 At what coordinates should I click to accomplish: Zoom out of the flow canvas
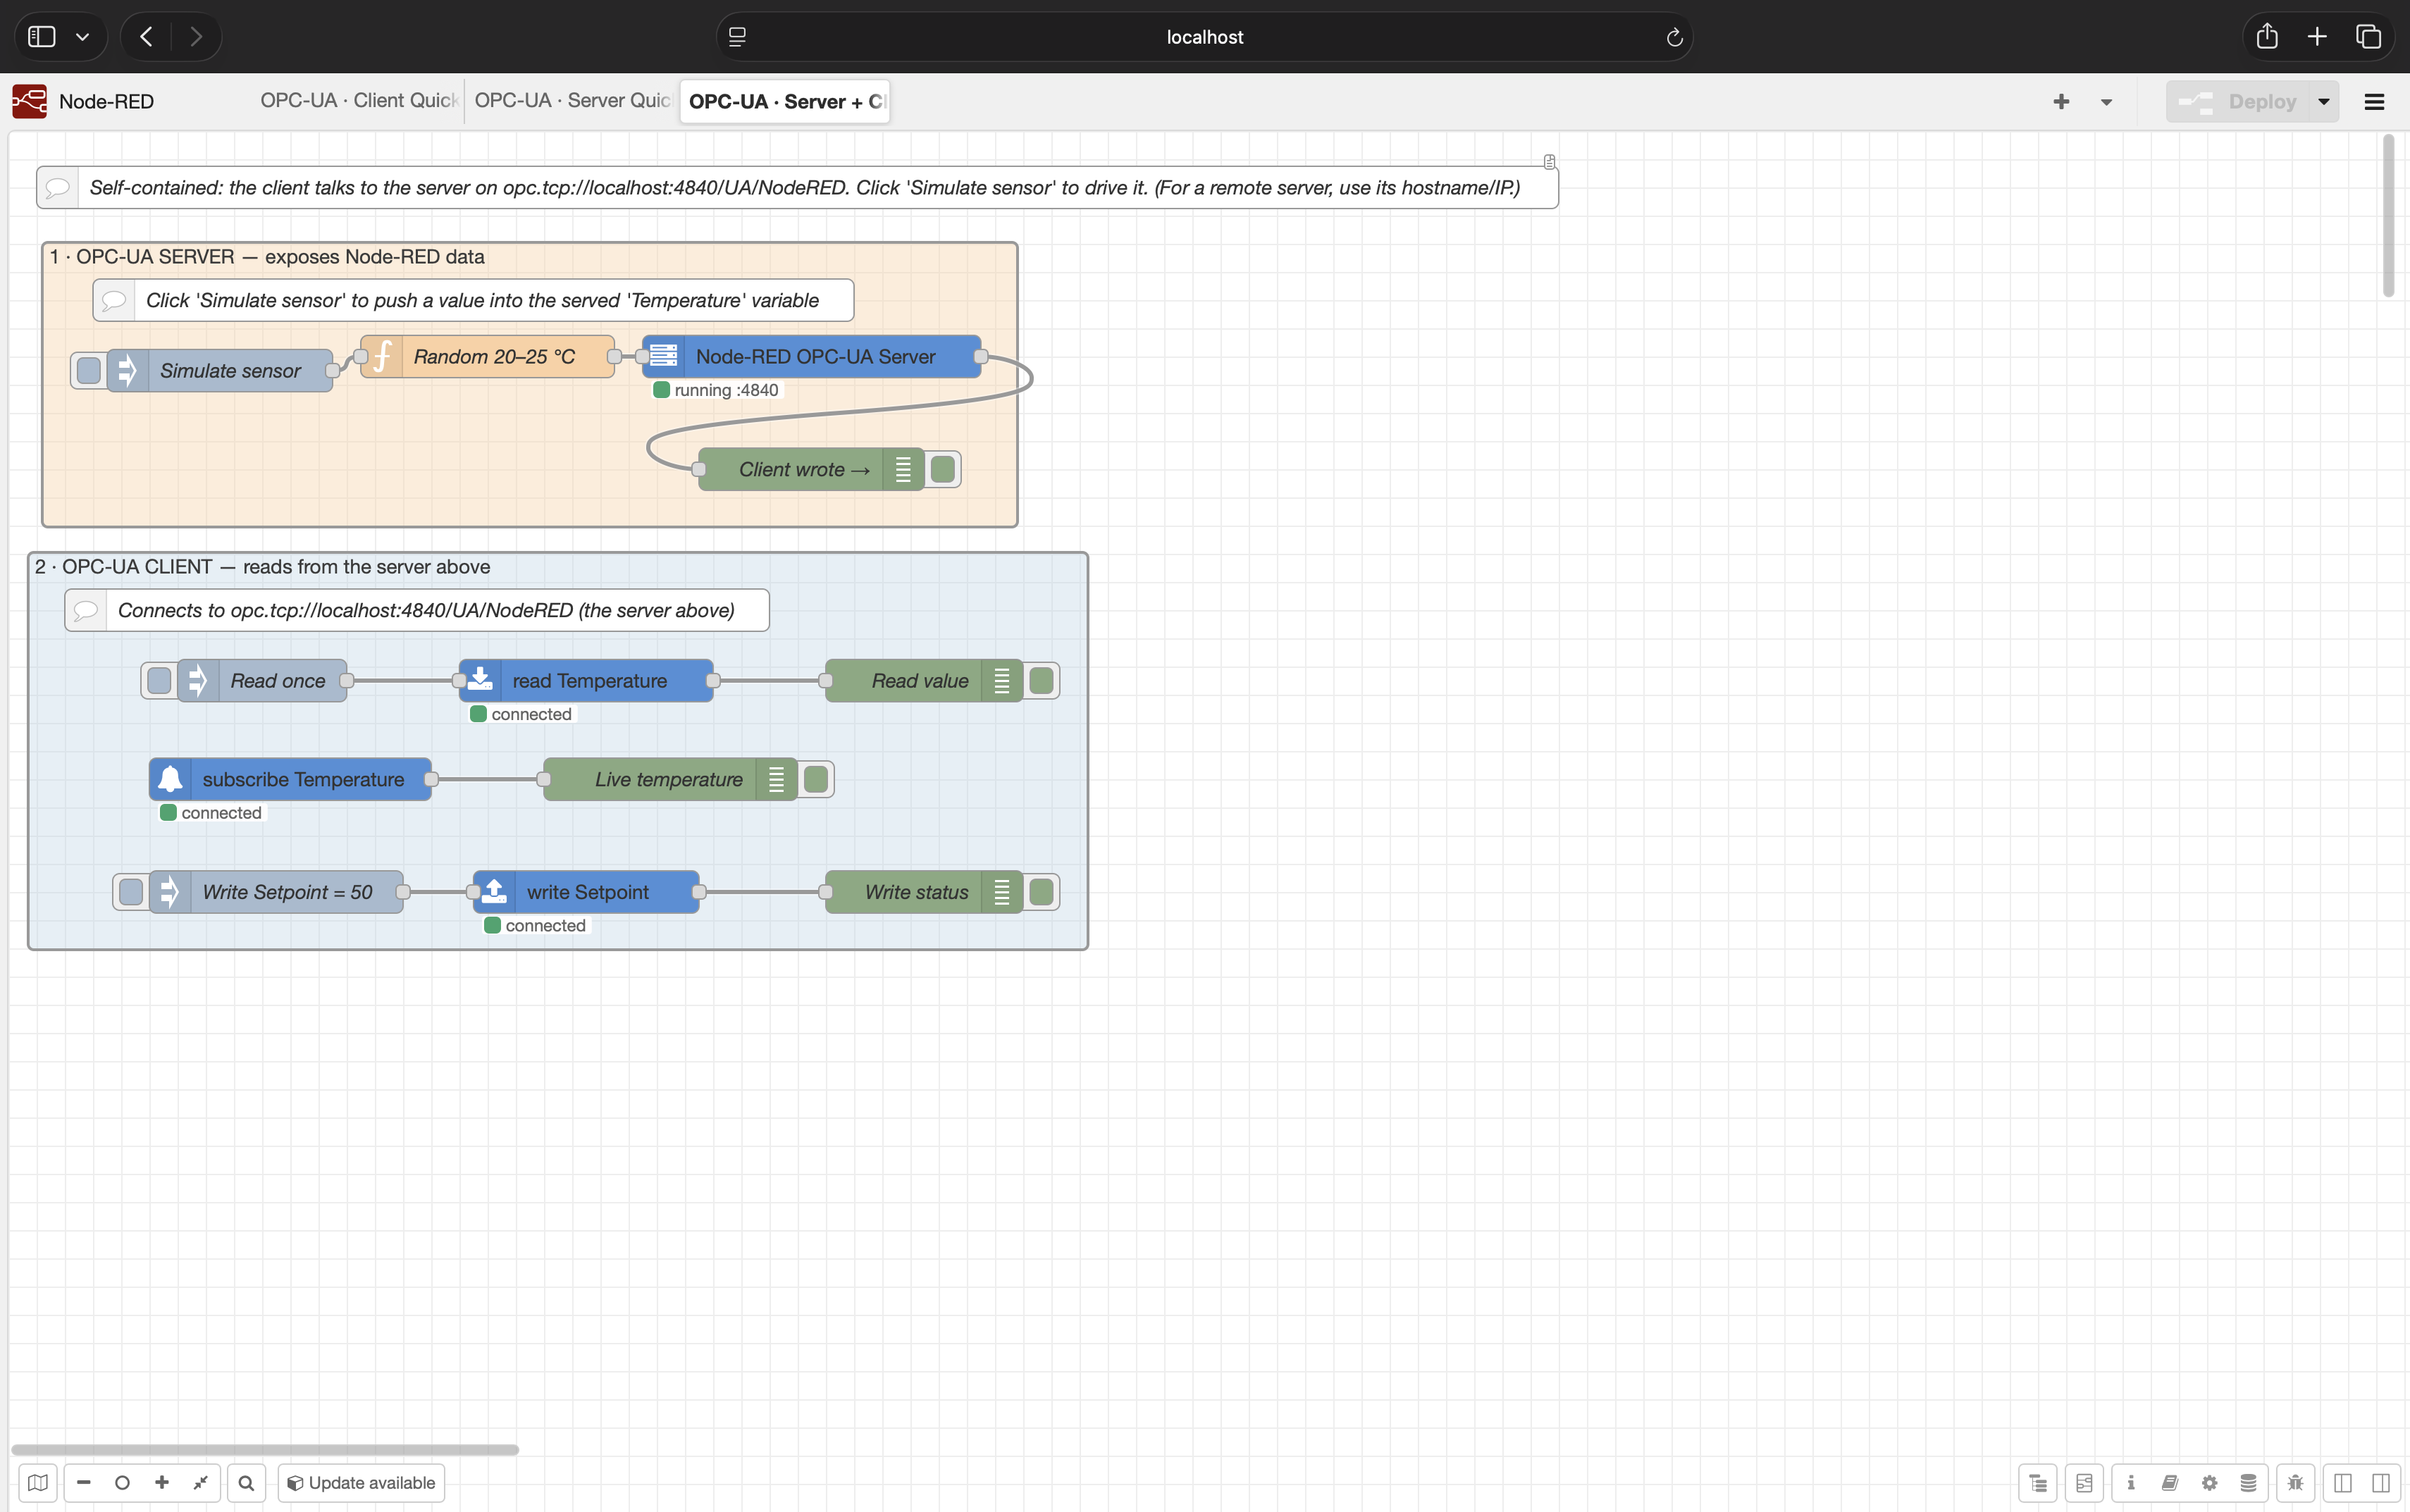(x=84, y=1482)
